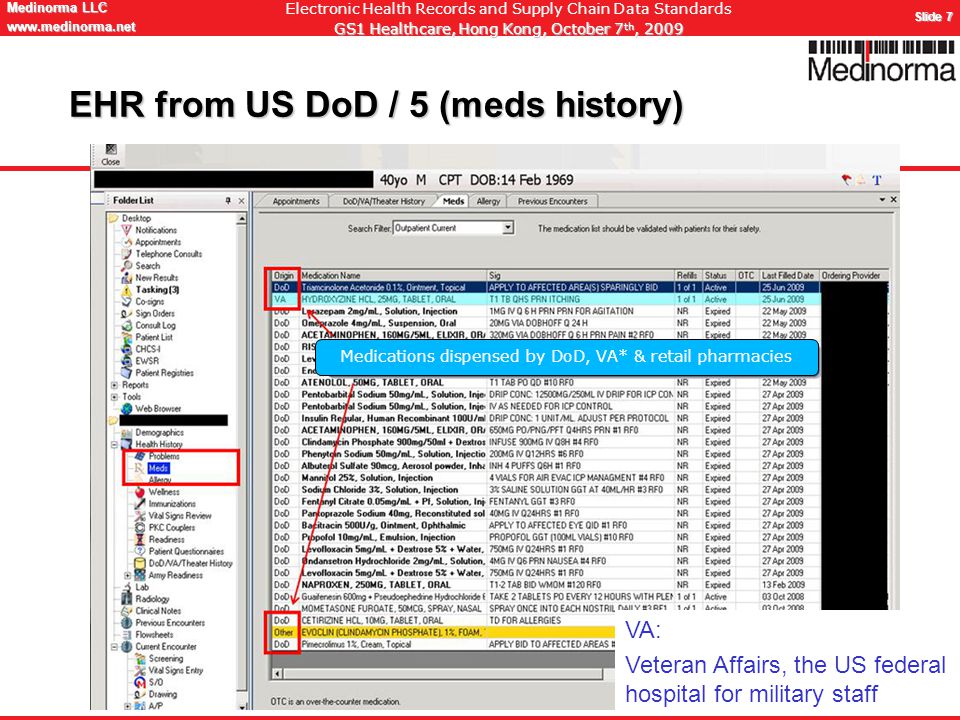Image resolution: width=960 pixels, height=720 pixels.
Task: Collapse the Current Encounter node
Action: [114, 647]
